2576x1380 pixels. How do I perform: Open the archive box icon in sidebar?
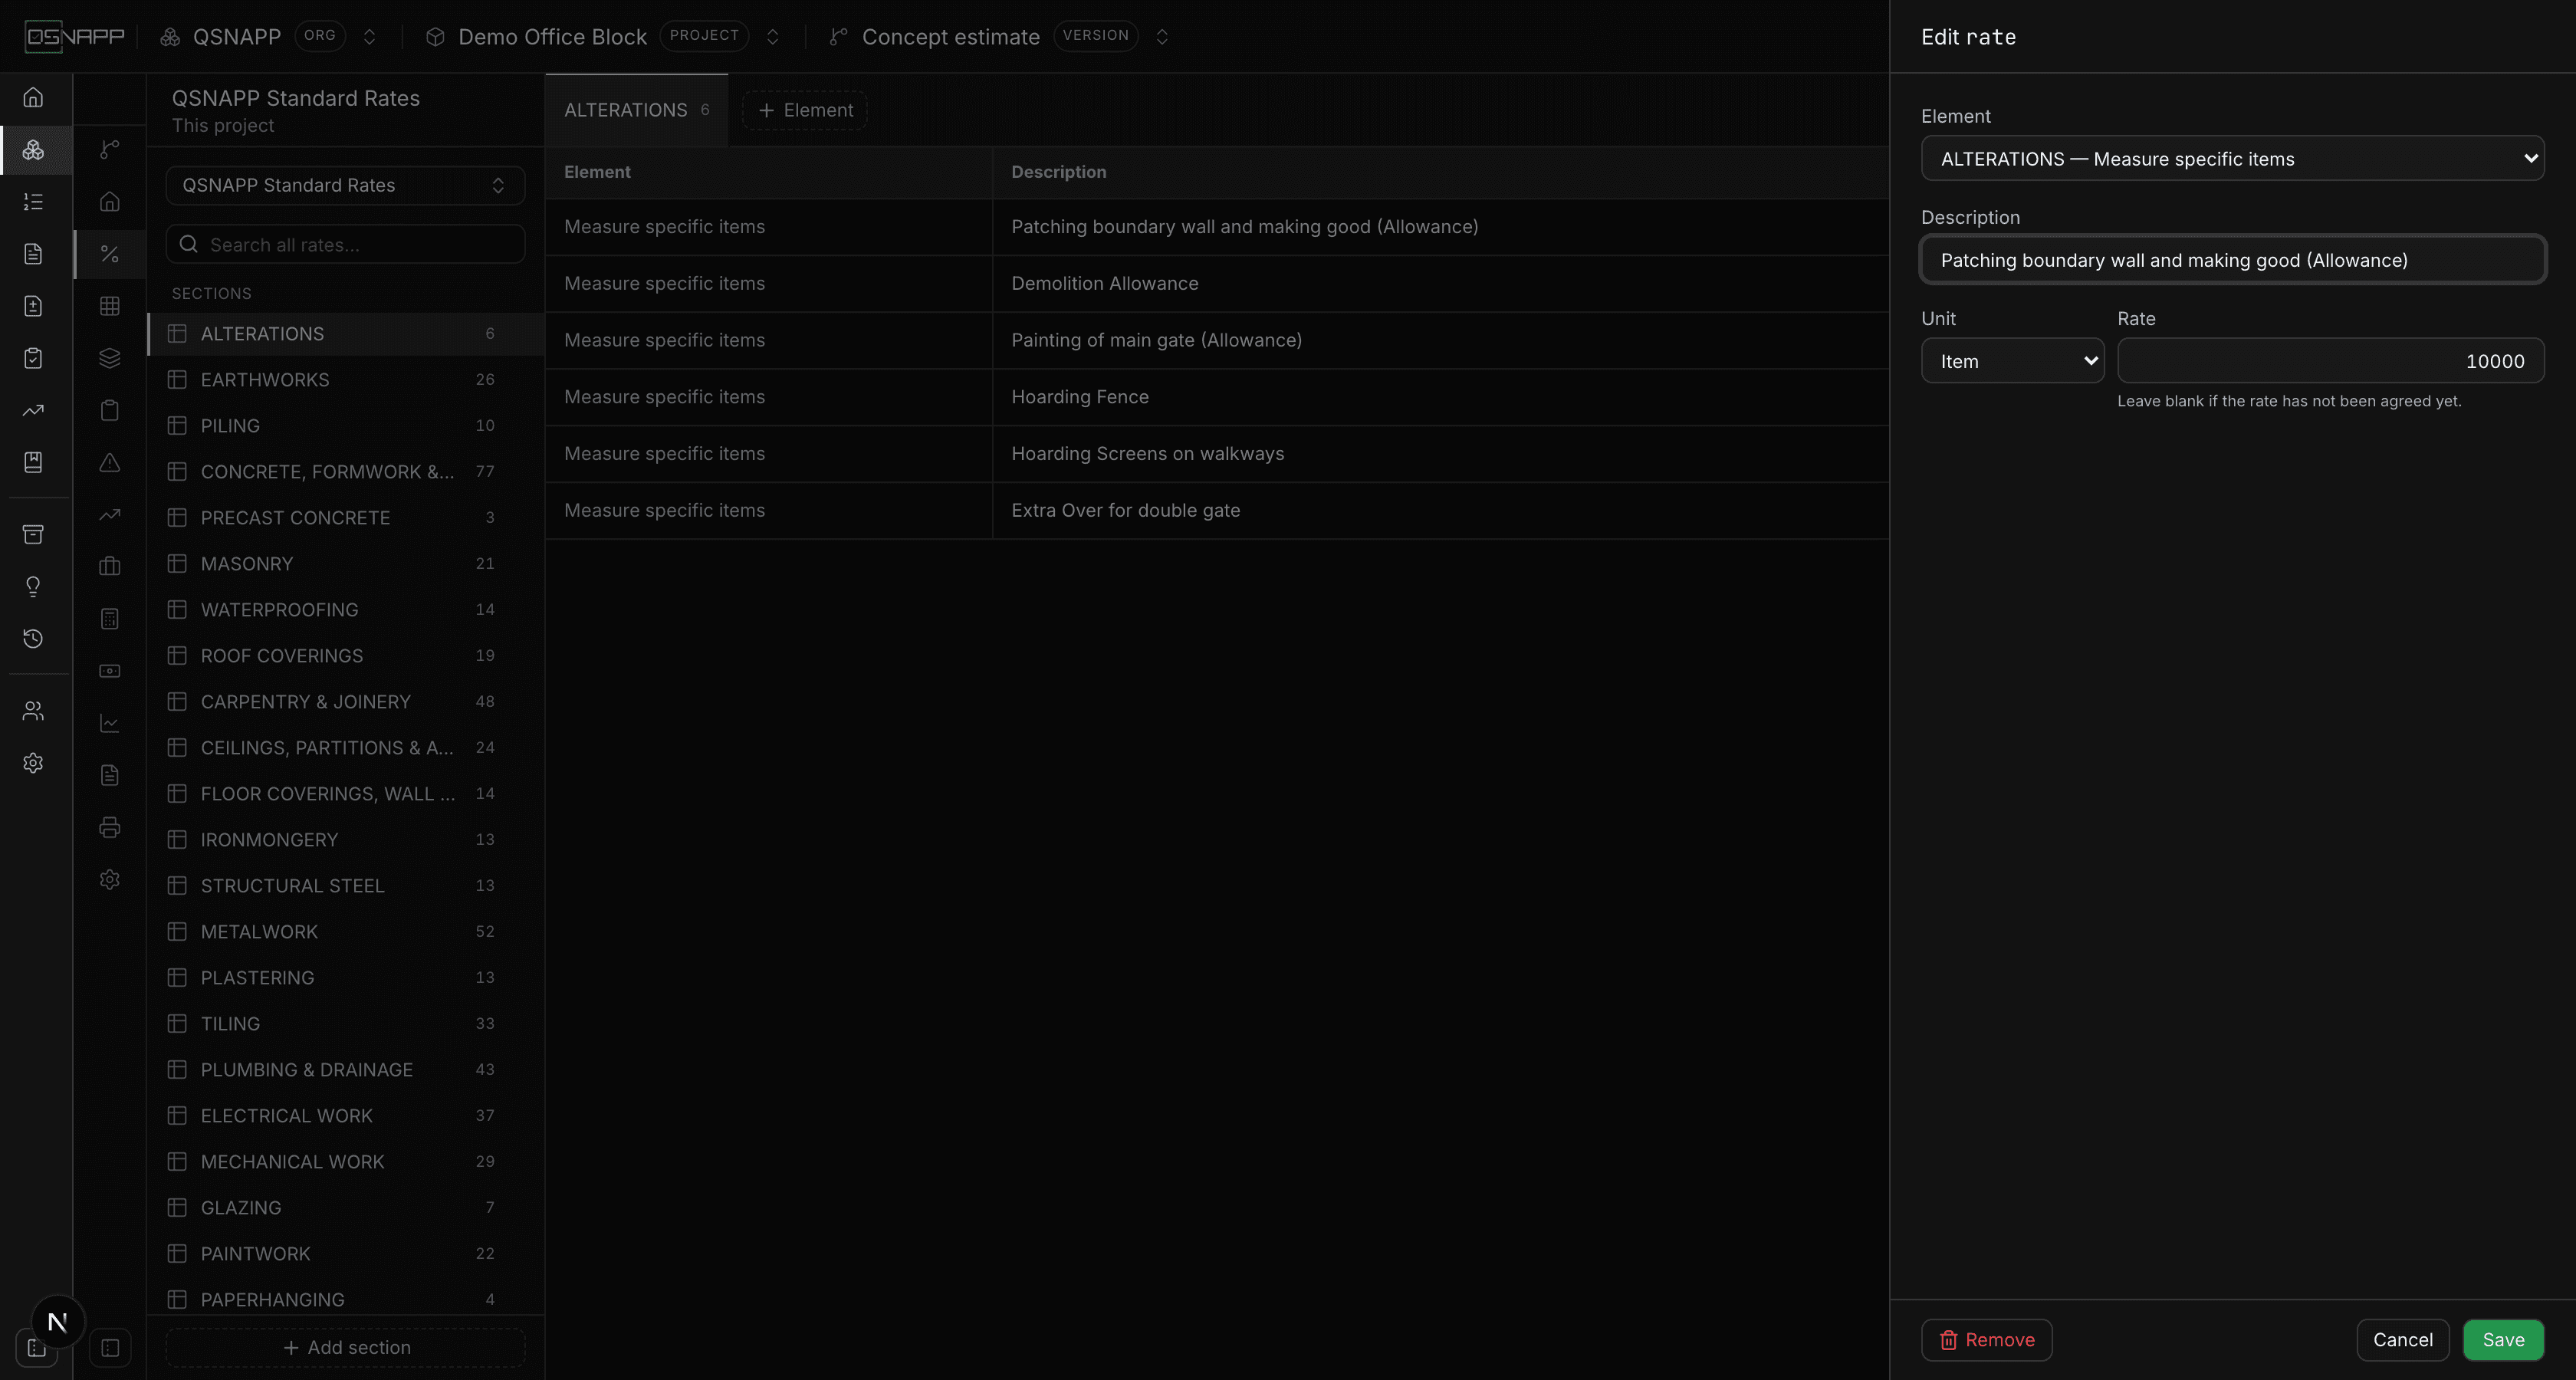33,534
